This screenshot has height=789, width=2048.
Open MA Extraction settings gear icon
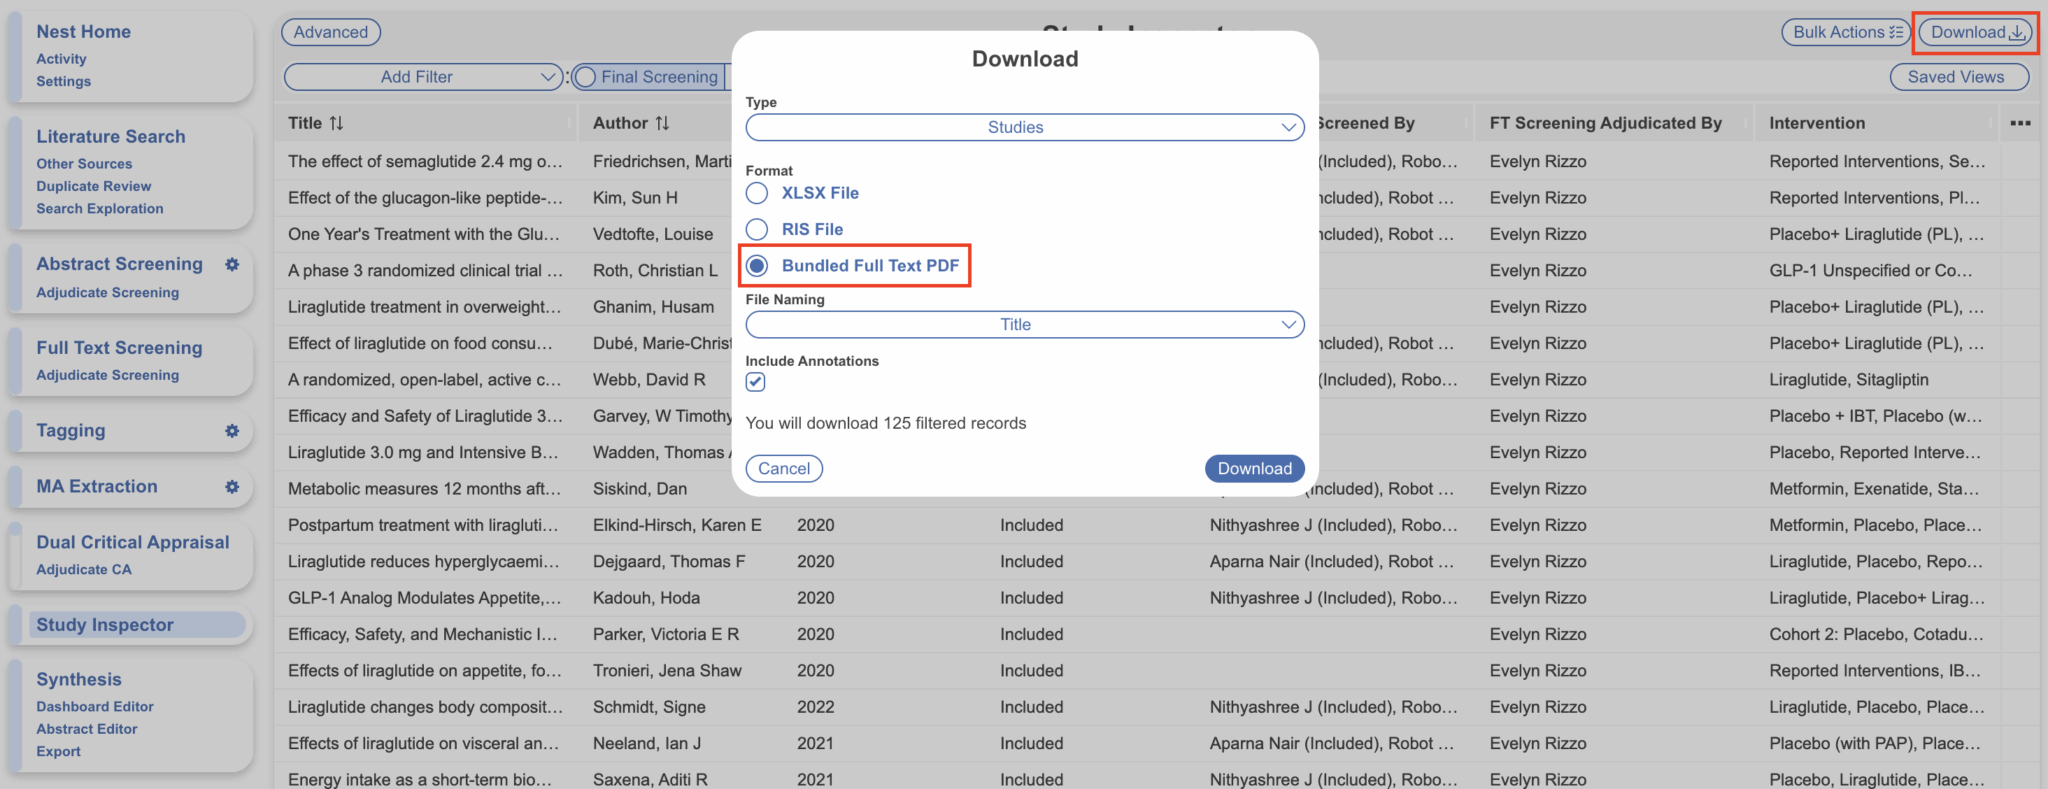(232, 487)
